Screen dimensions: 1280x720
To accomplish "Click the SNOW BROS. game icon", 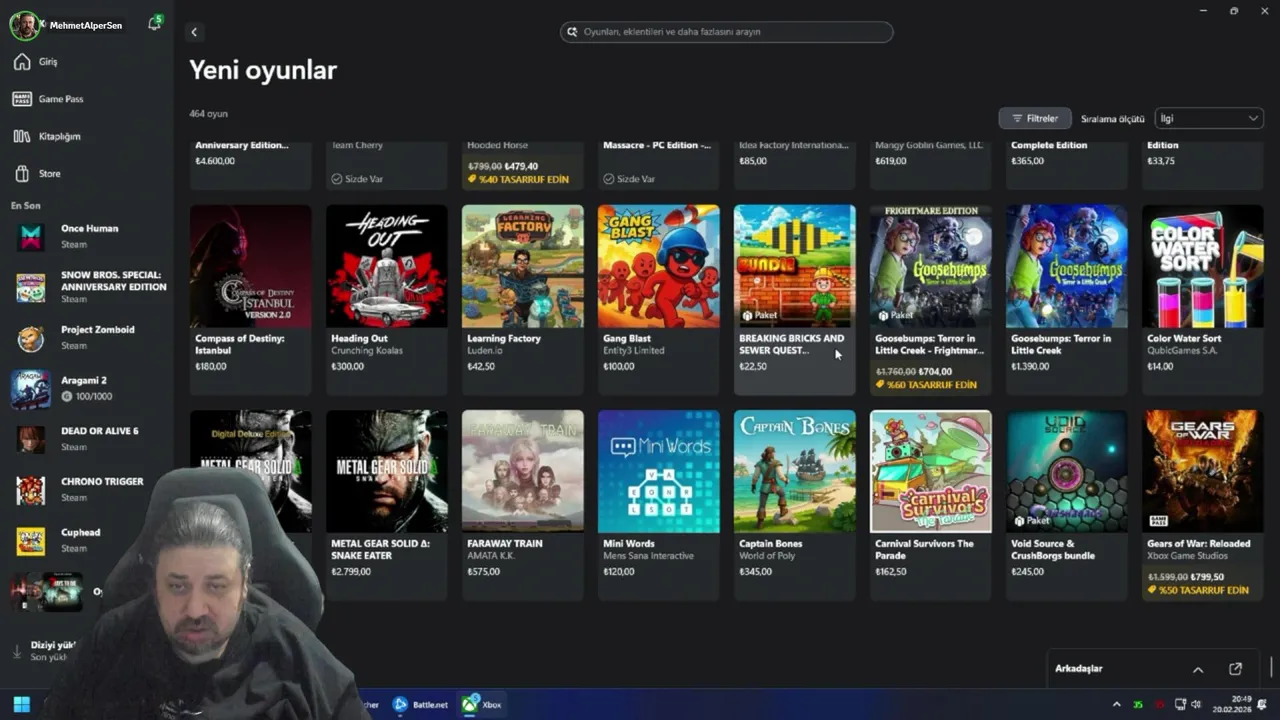I will [x=30, y=287].
